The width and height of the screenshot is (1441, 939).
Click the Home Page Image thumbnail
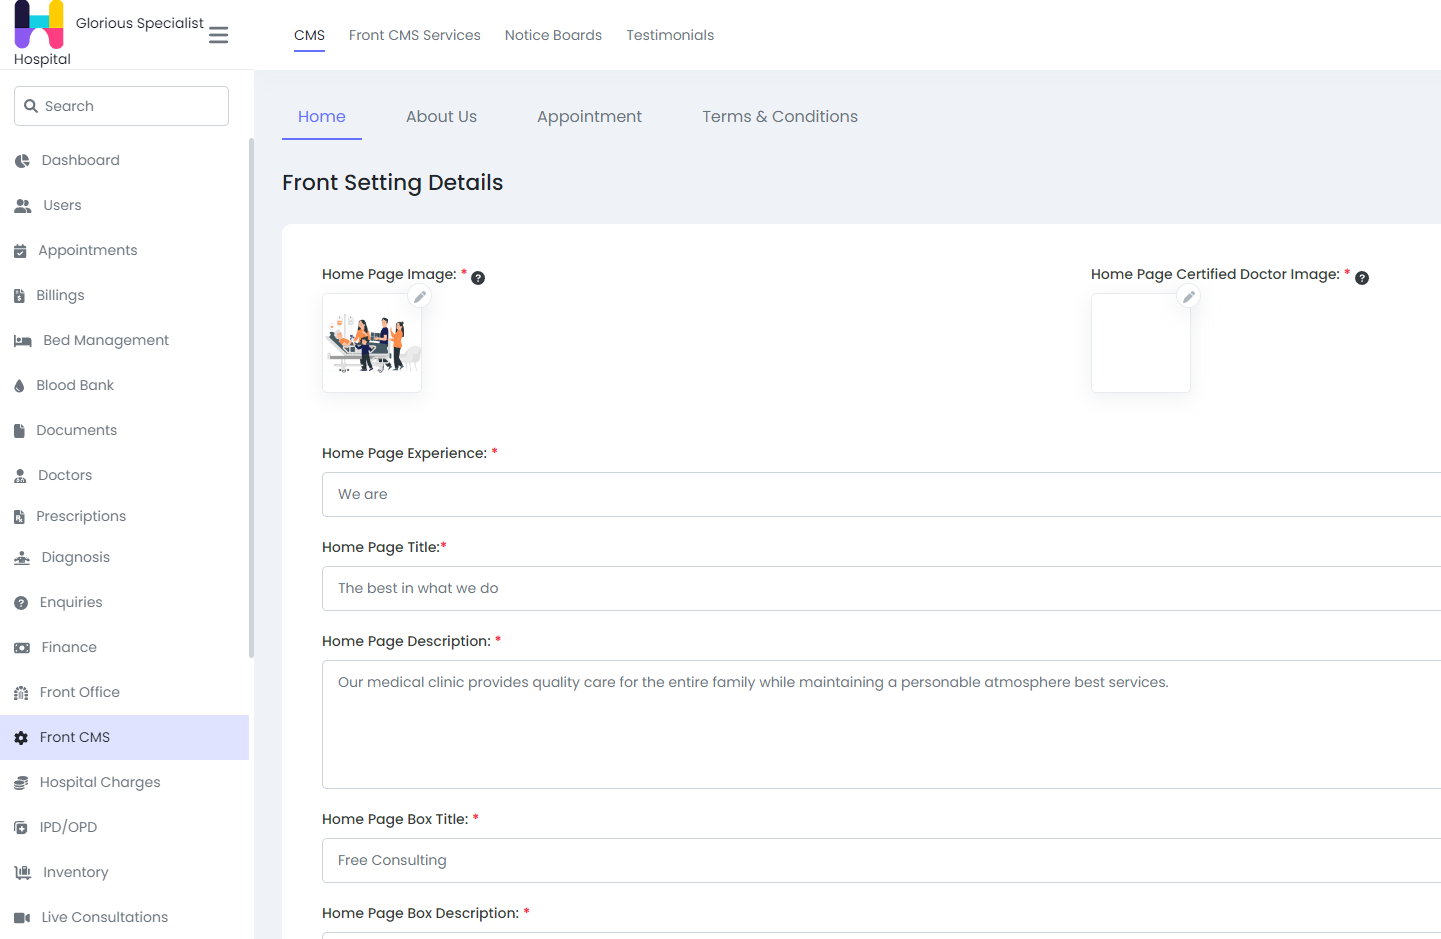[372, 344]
